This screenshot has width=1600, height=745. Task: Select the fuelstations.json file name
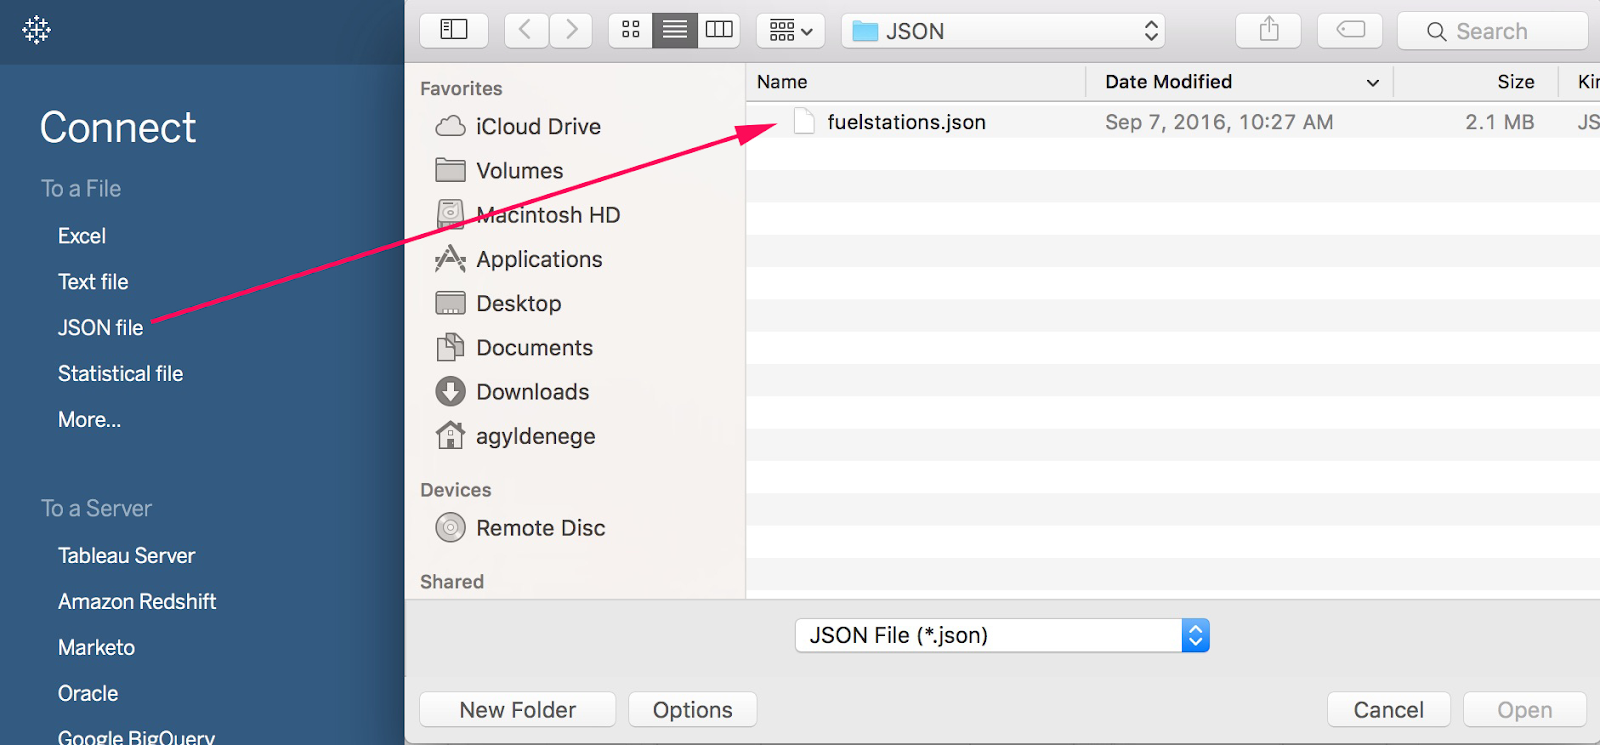[906, 122]
